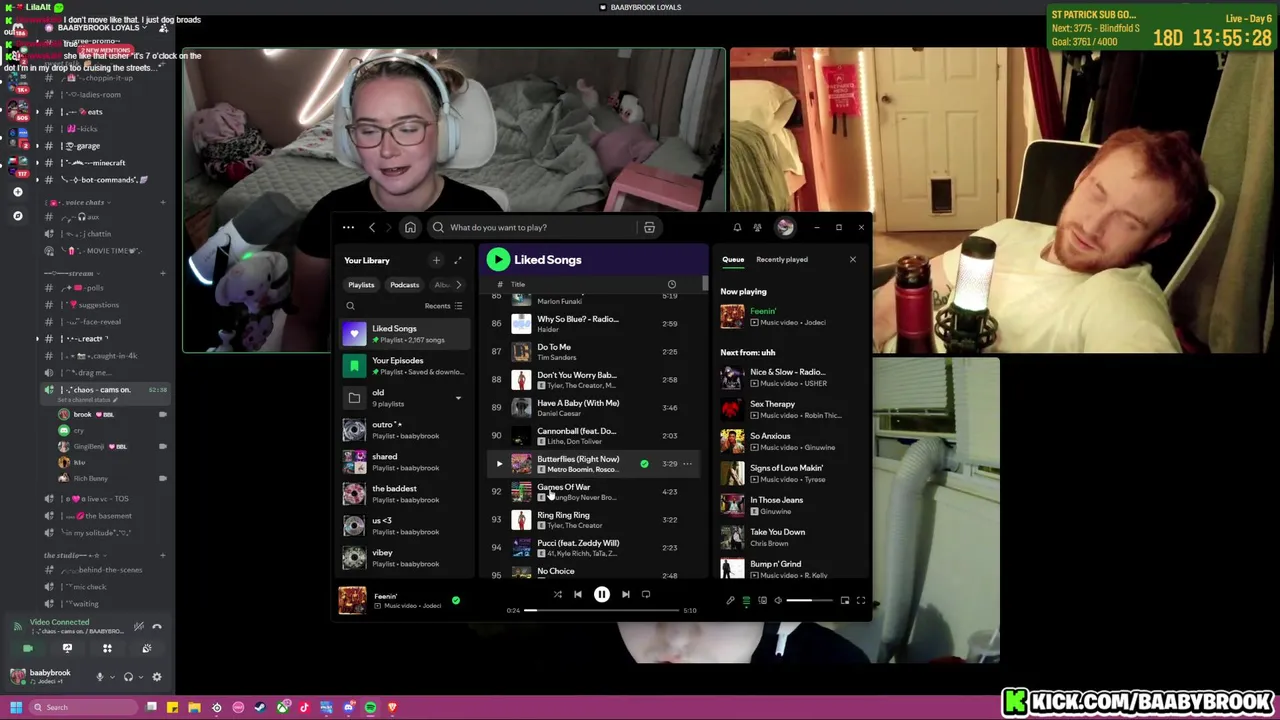Open Discord activities button
Image resolution: width=1280 pixels, height=720 pixels.
pos(107,648)
